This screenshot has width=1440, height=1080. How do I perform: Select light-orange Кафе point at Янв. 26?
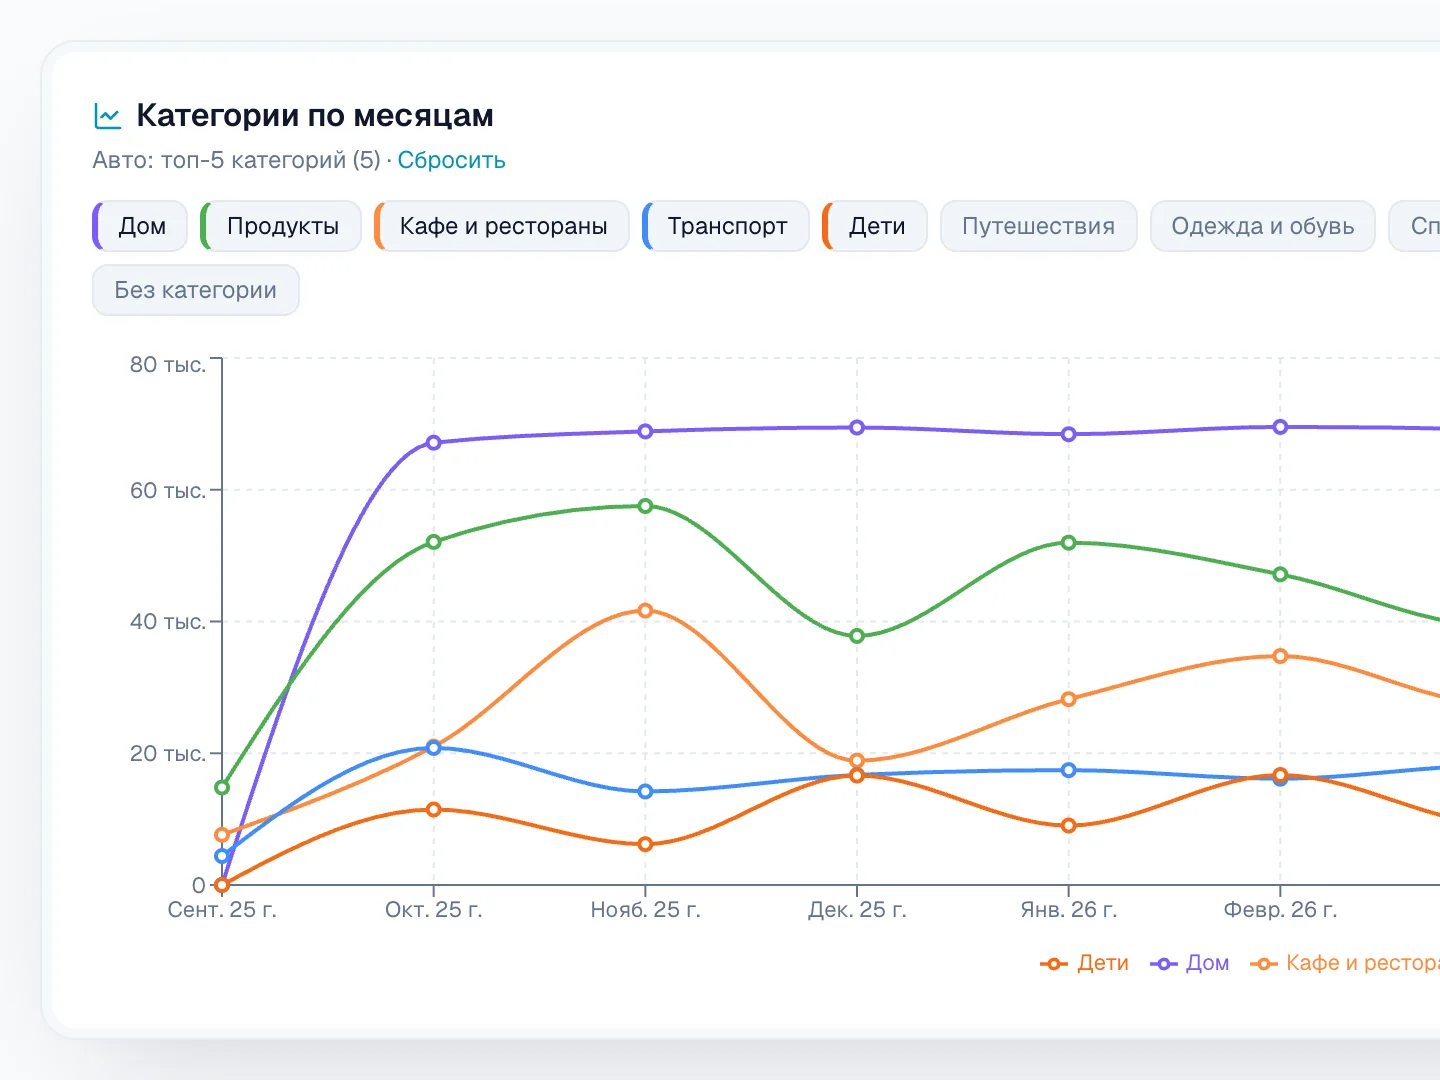1069,699
